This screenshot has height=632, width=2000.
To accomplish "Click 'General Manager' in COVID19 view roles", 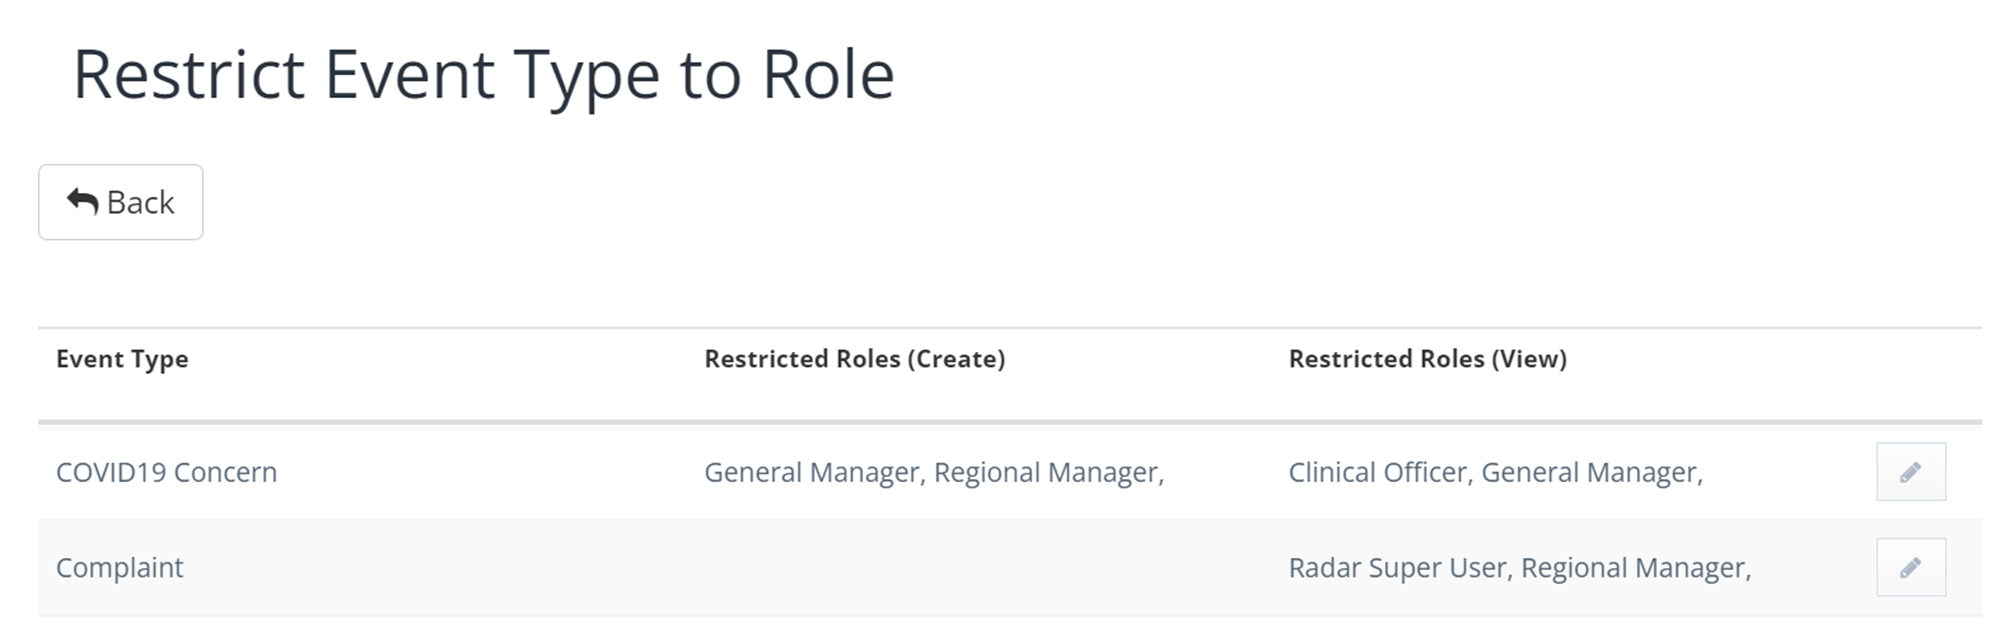I will 1589,472.
